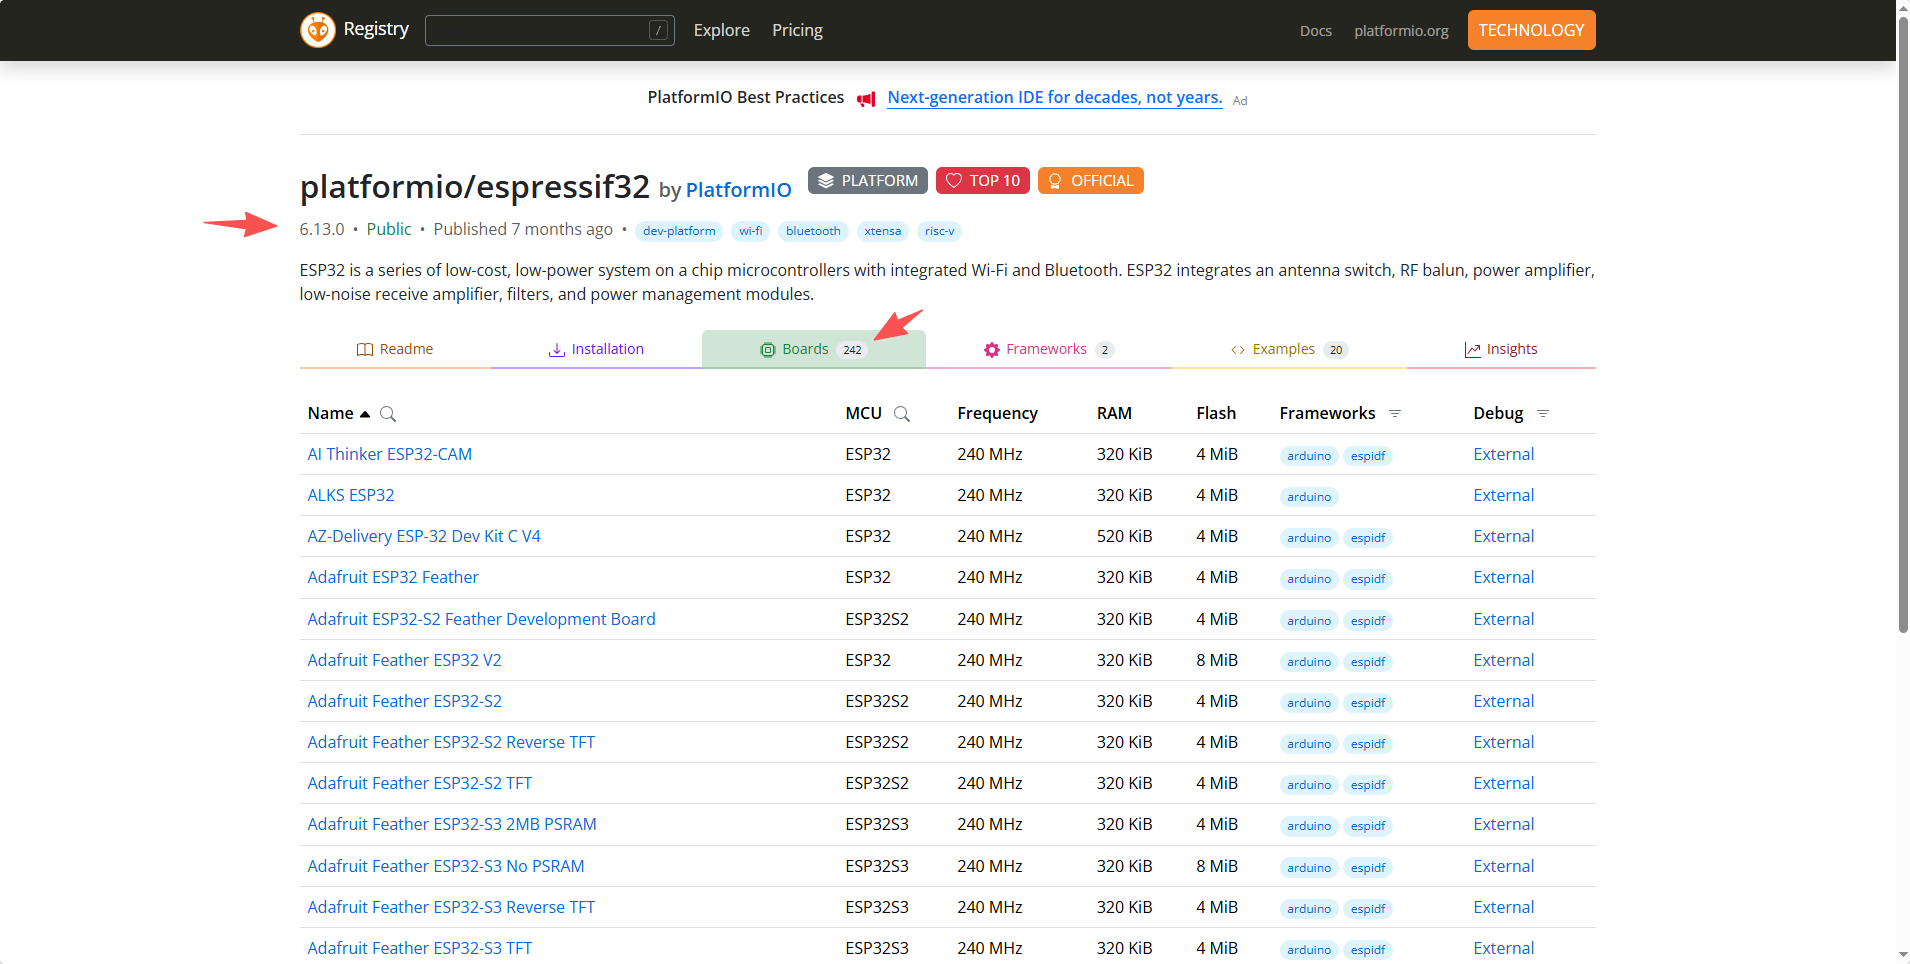Image resolution: width=1910 pixels, height=964 pixels.
Task: Click espidf tag in Adafruit Feather ESP32 V2 row
Action: click(1368, 662)
